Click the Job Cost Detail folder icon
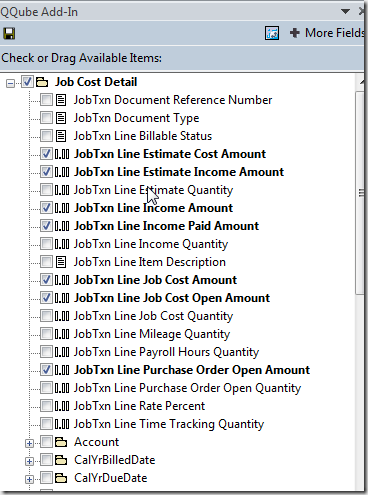The width and height of the screenshot is (368, 495). (x=42, y=82)
